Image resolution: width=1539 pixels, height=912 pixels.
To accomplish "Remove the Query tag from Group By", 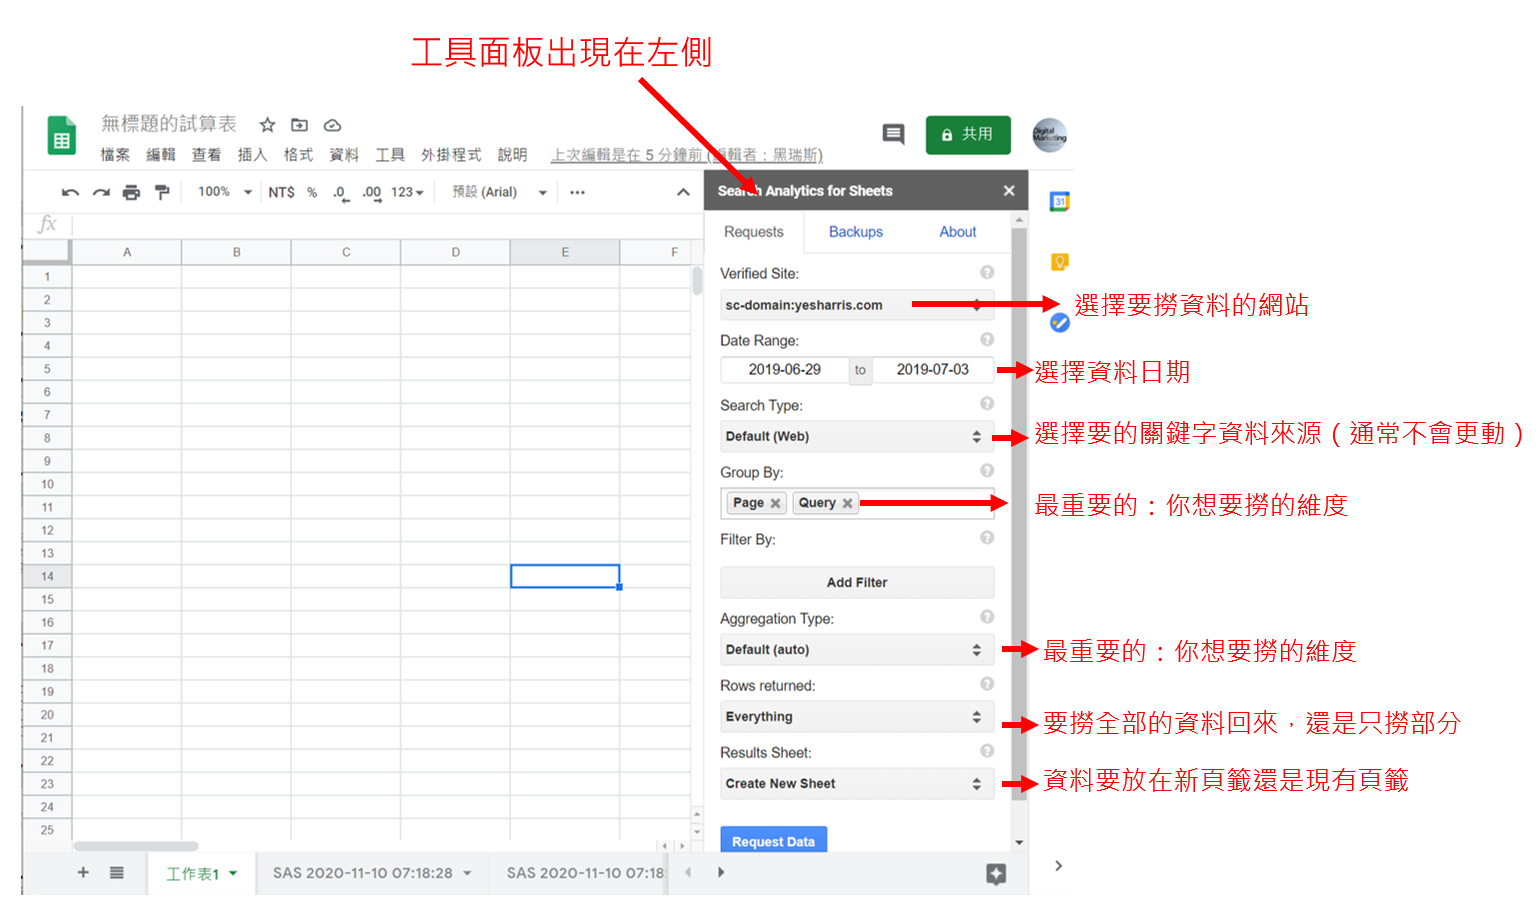I will (x=847, y=503).
